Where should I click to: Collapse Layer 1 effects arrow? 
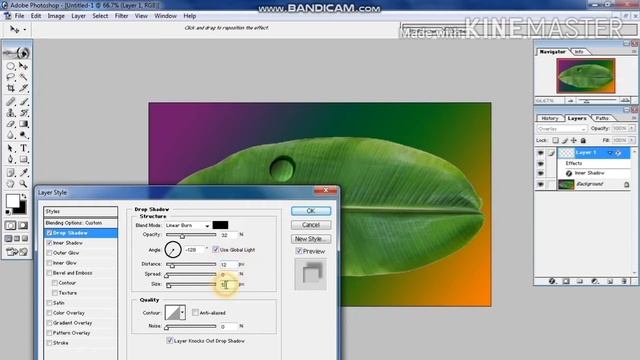point(610,153)
